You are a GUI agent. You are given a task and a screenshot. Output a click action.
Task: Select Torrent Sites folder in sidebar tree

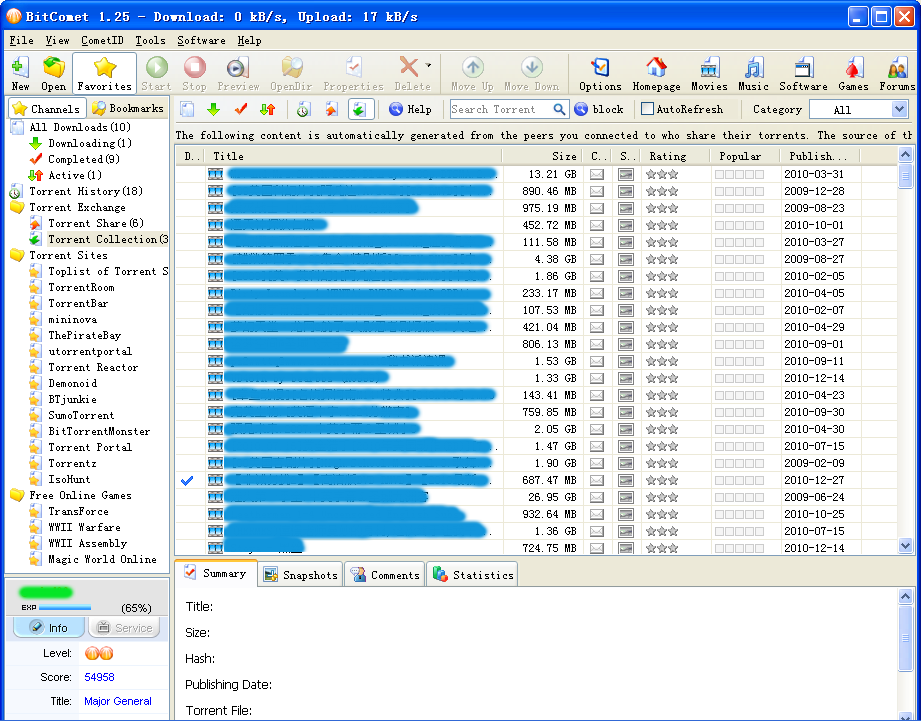tap(67, 255)
